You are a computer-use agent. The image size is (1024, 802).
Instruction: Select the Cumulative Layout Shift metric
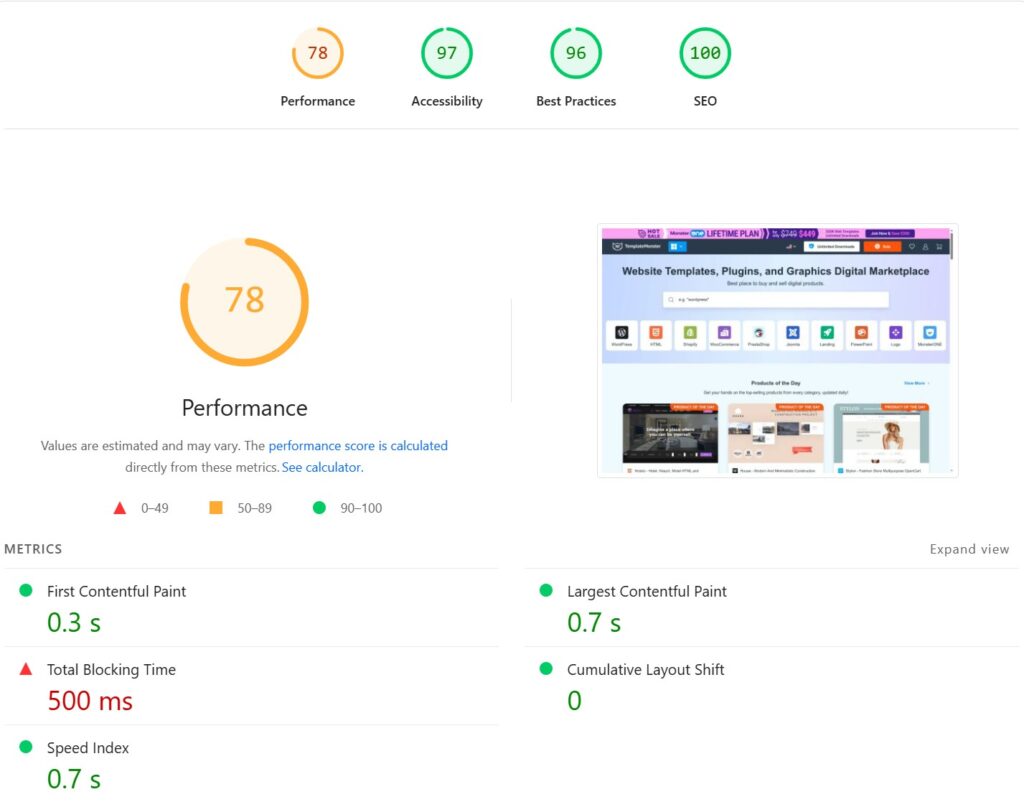(x=771, y=686)
